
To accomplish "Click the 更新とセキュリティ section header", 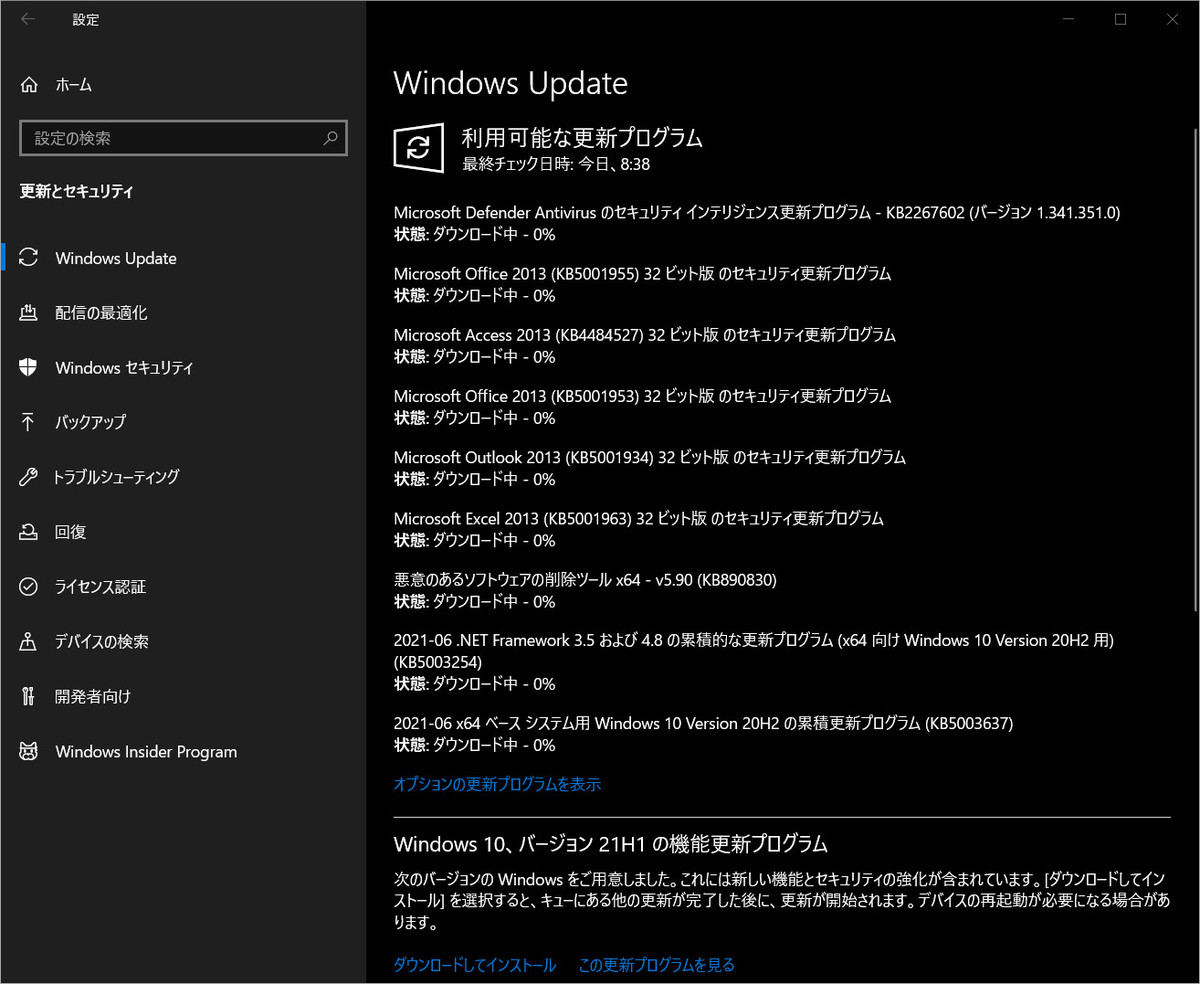I will (77, 191).
